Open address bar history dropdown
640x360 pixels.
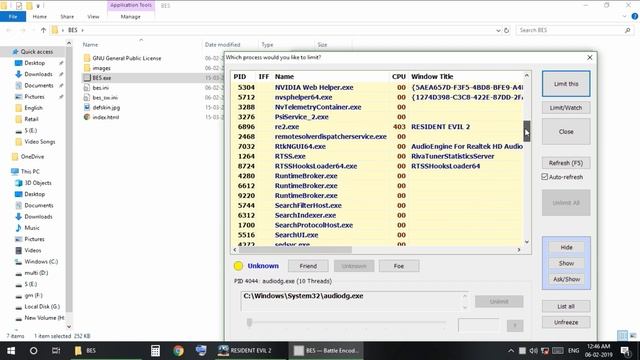tap(498, 30)
